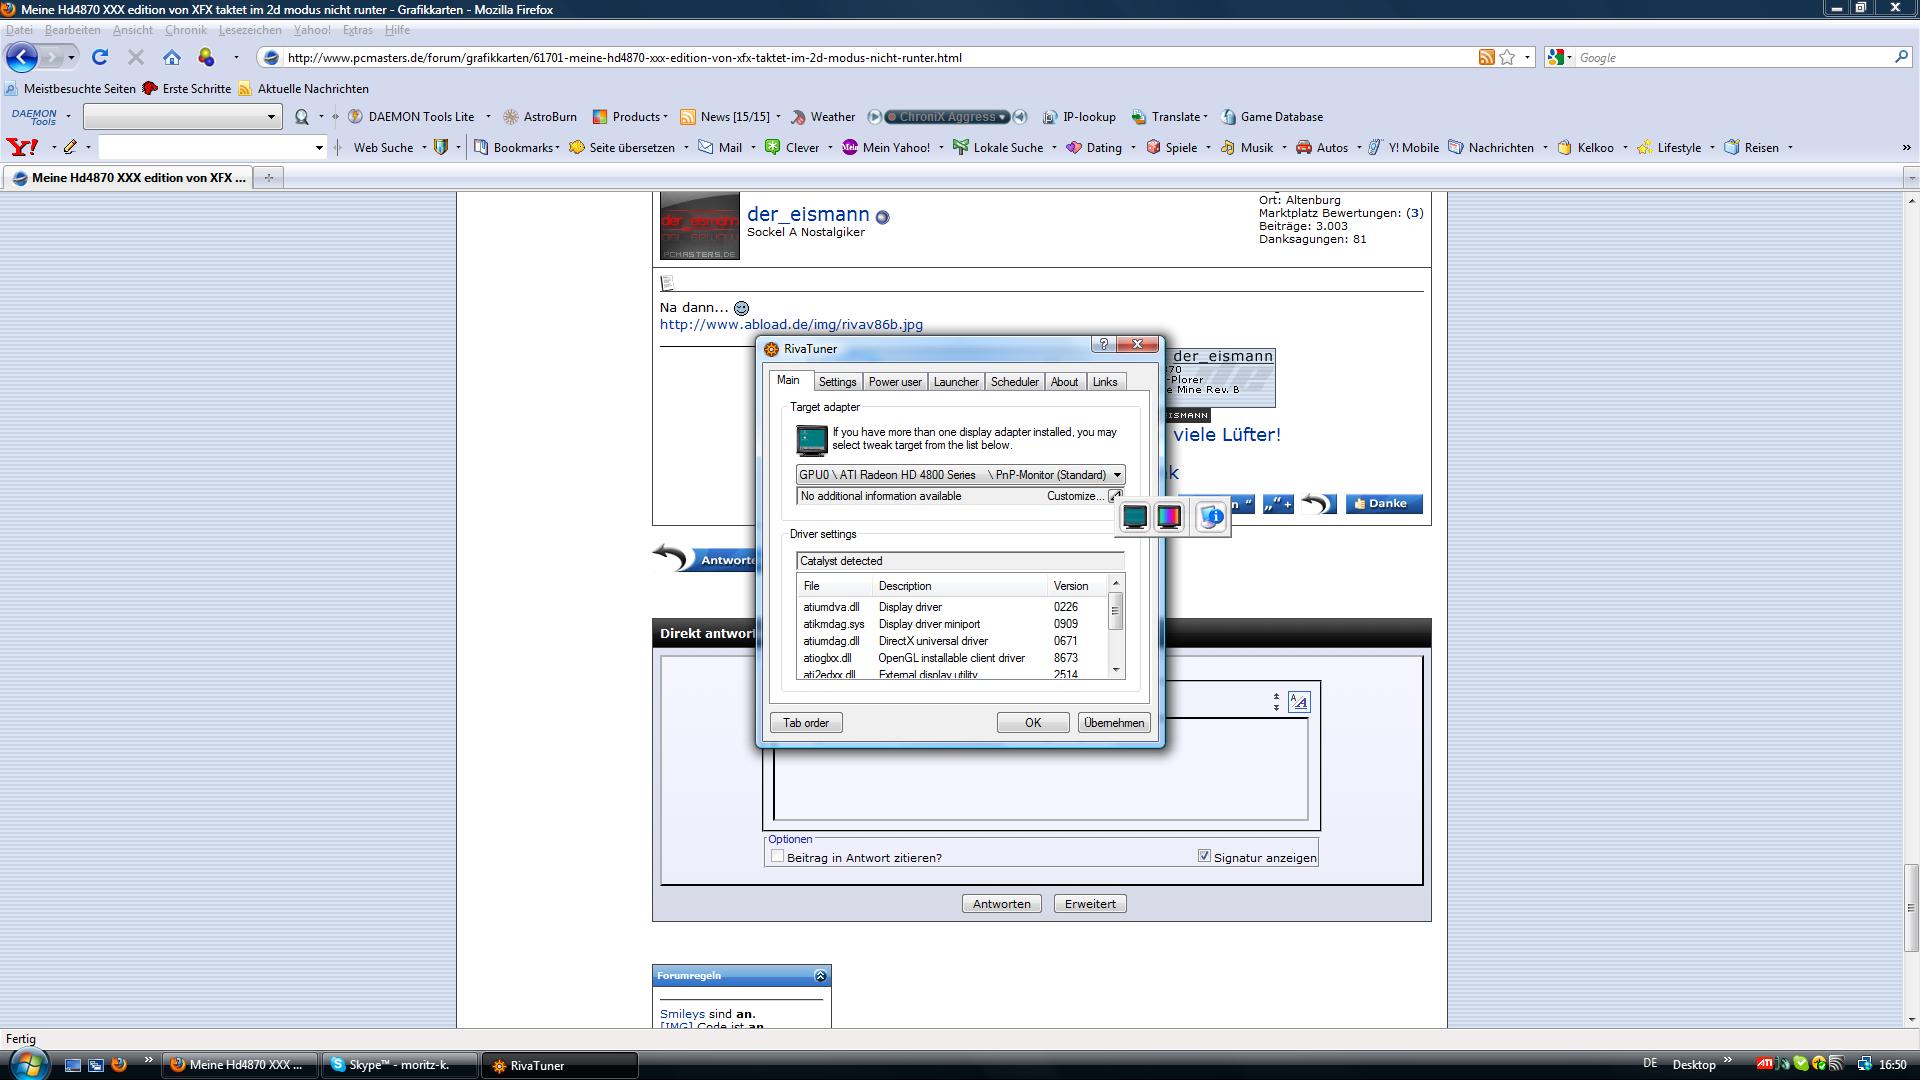Collapse the Forumregeln panel
The width and height of the screenshot is (1920, 1080).
[x=820, y=976]
